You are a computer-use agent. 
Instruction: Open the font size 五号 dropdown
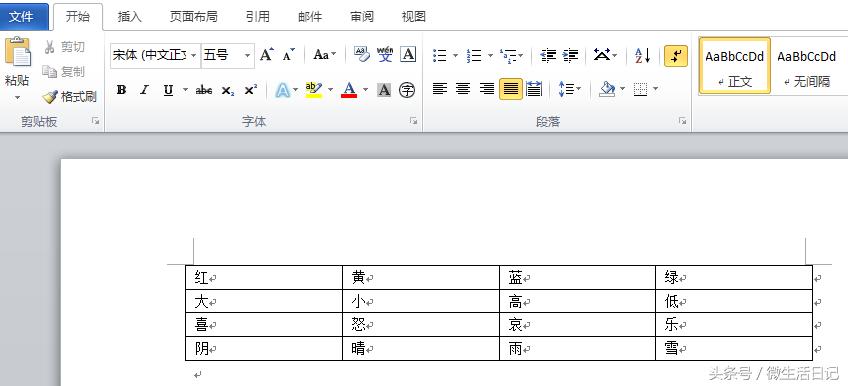click(247, 55)
